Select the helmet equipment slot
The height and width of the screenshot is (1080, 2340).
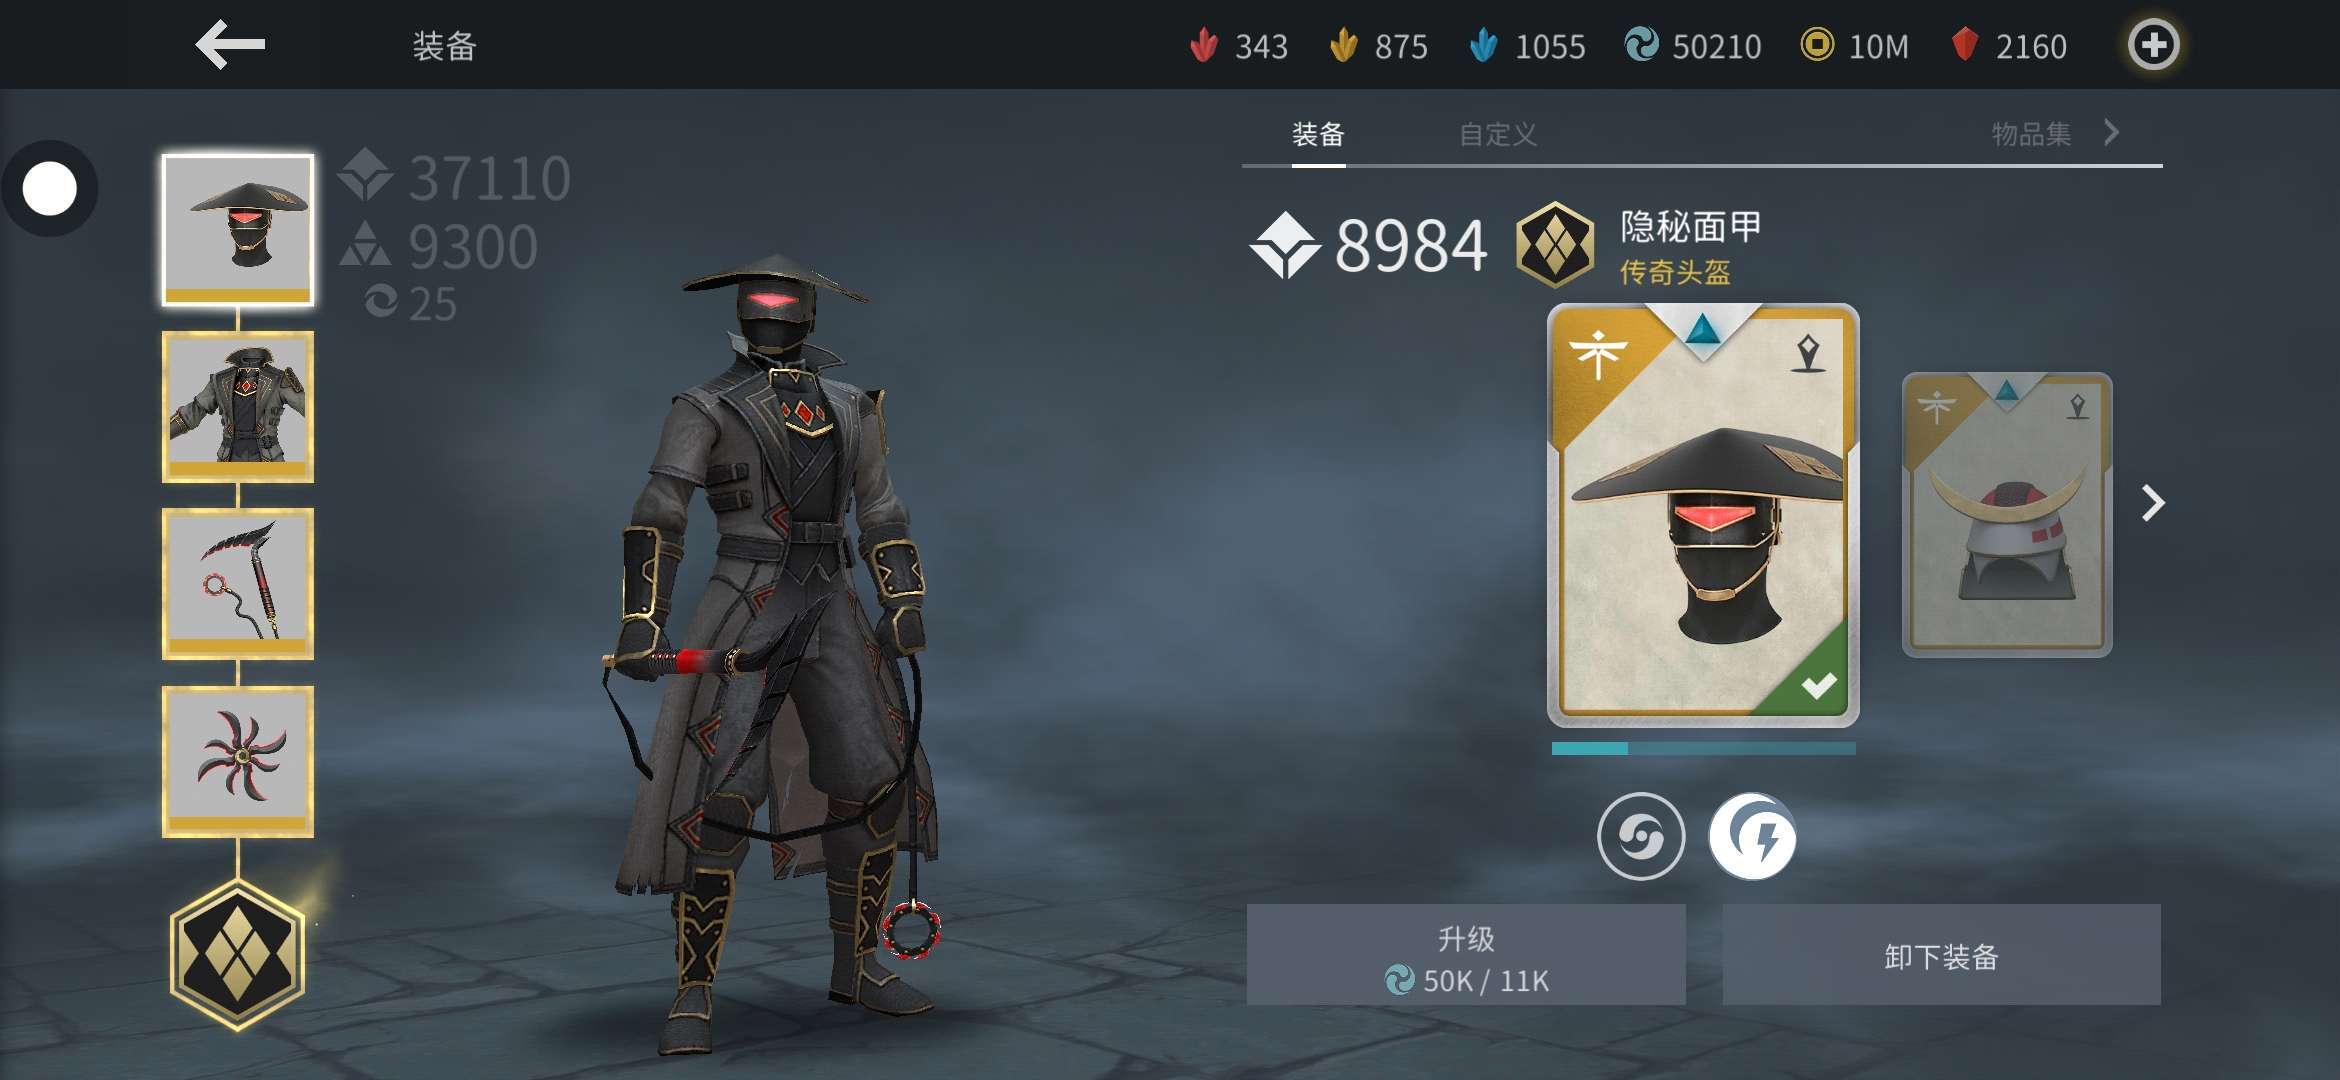click(238, 230)
